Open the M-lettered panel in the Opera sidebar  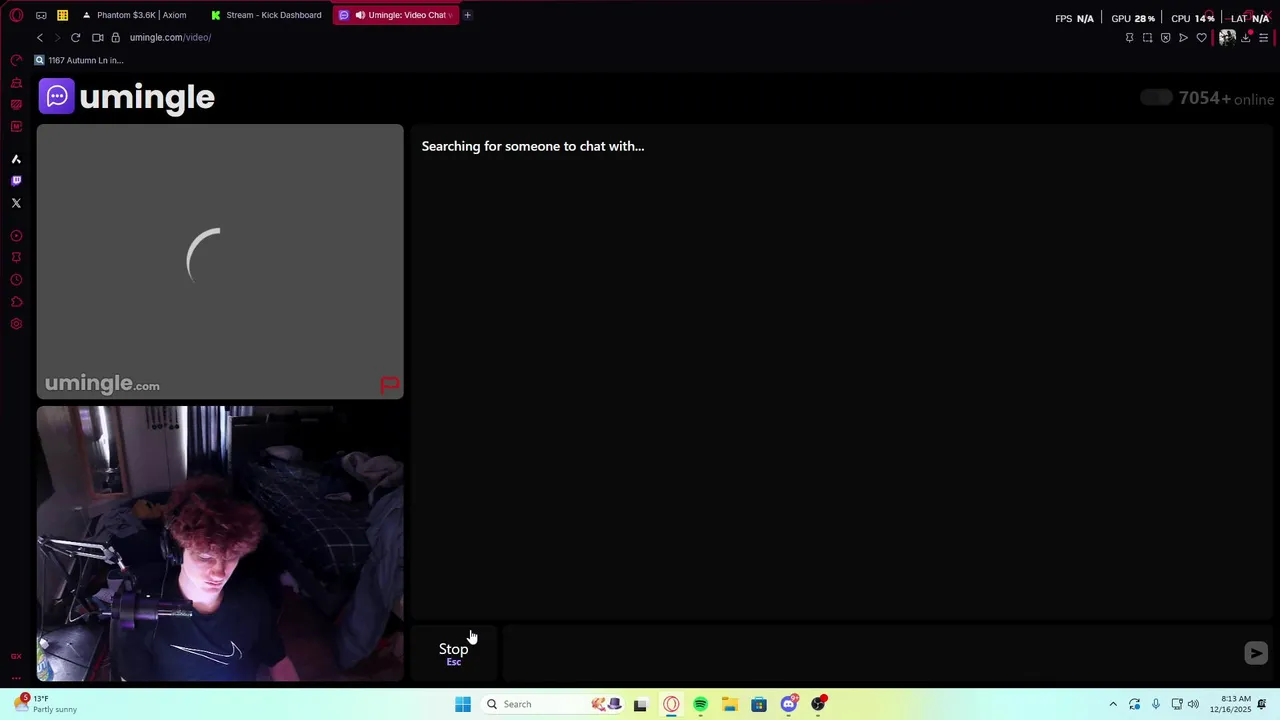pos(16,127)
